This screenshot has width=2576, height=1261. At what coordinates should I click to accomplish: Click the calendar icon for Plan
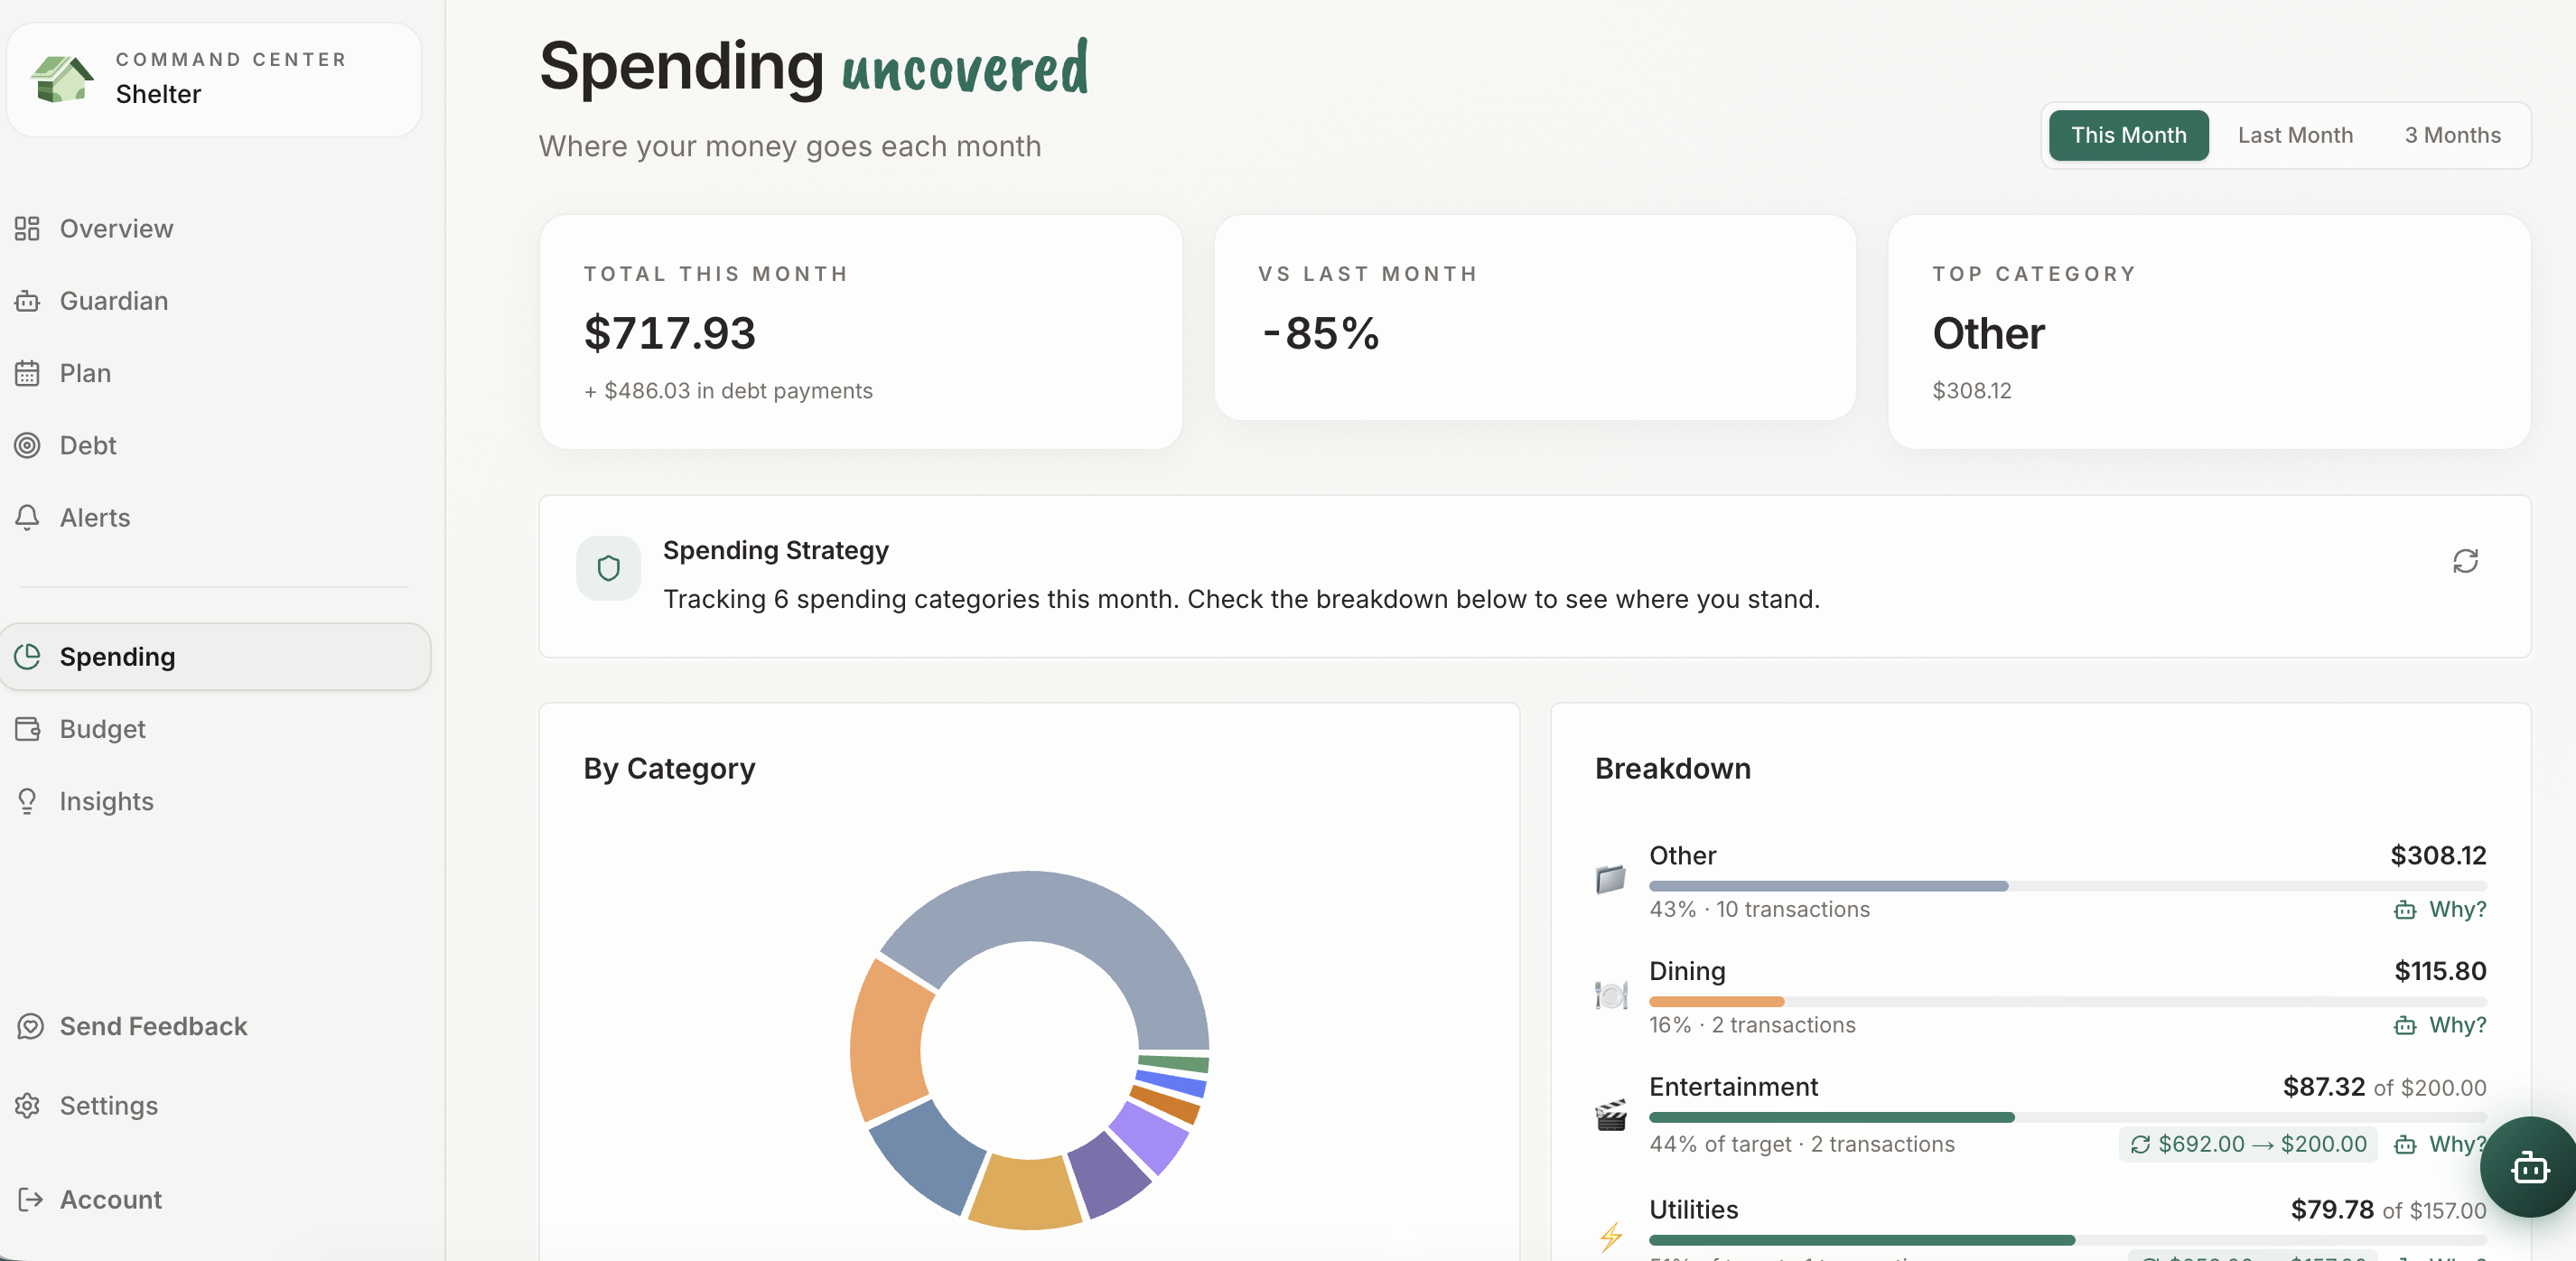[27, 373]
